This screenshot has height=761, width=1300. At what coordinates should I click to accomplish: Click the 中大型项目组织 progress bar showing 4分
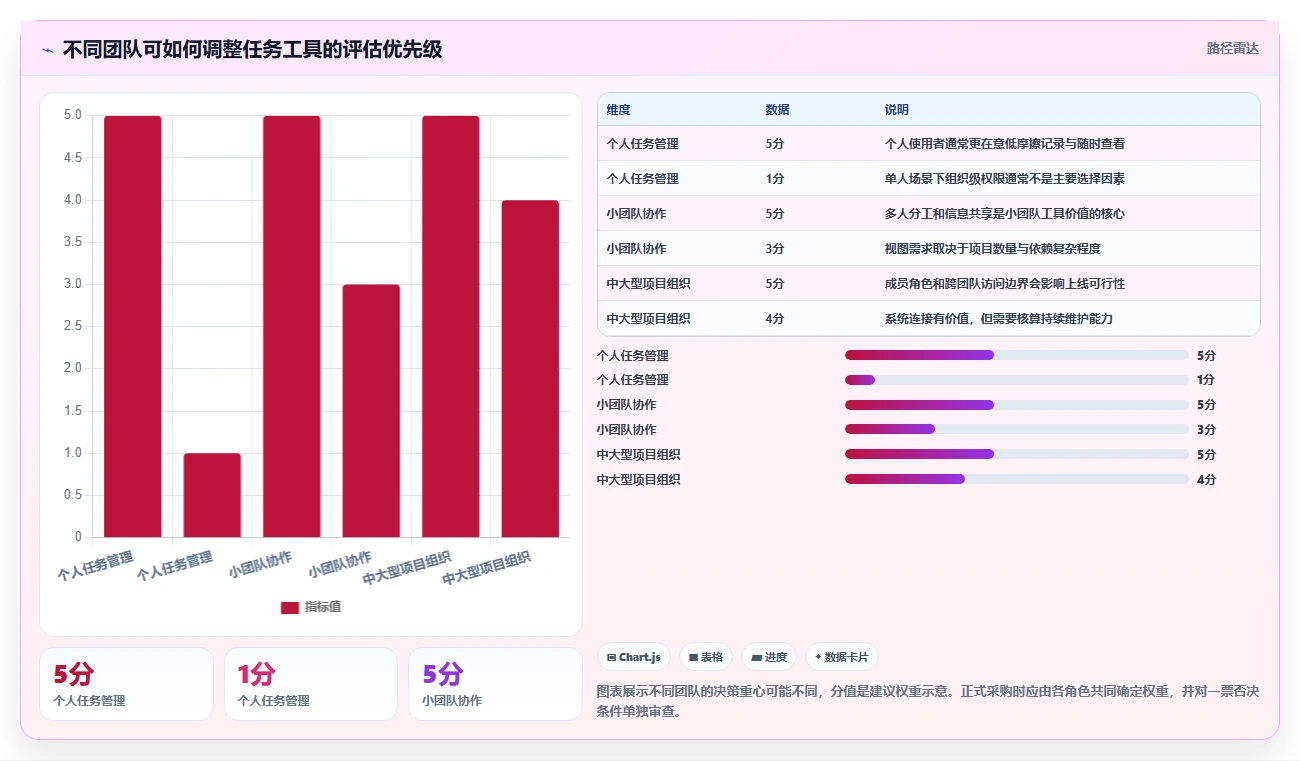[x=1017, y=479]
